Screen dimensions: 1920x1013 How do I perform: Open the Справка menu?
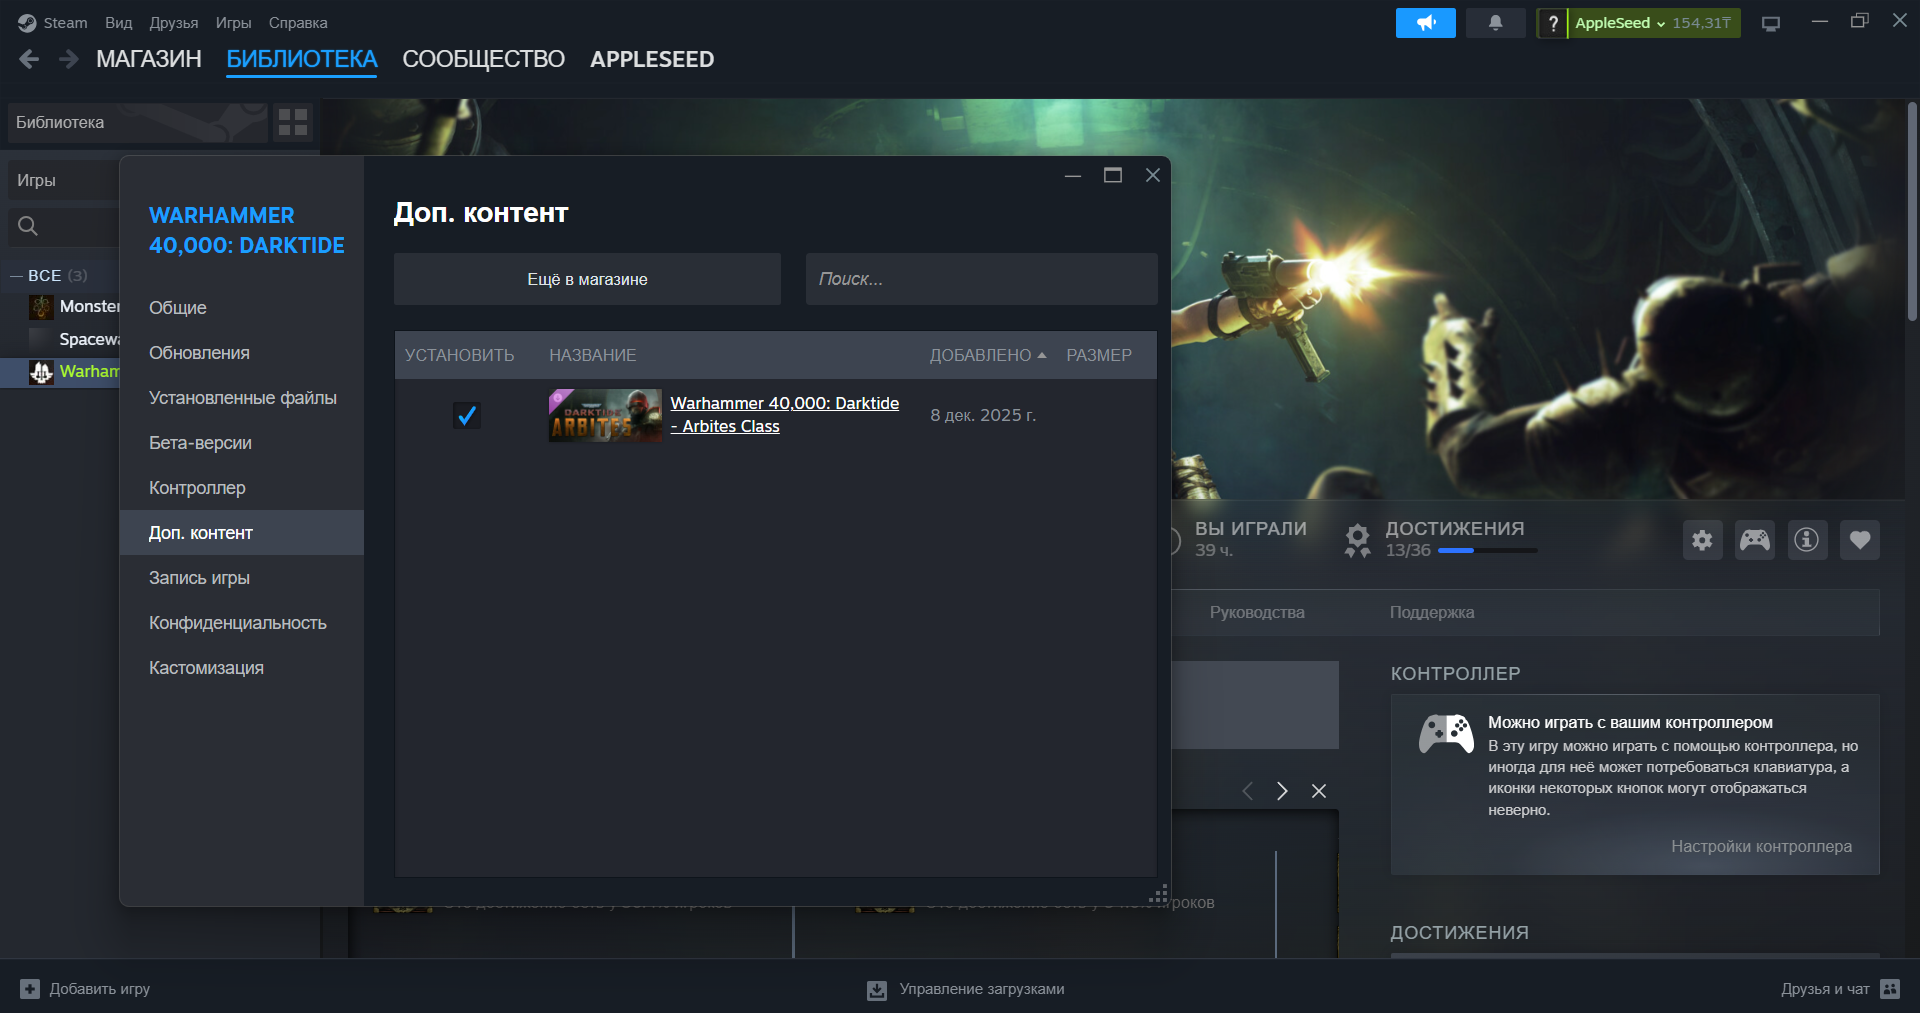[x=298, y=23]
